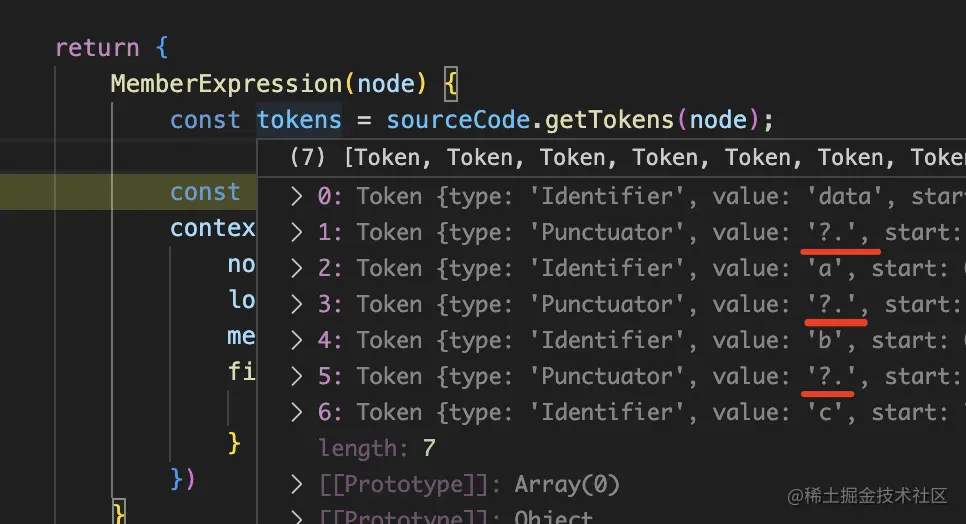Viewport: 966px width, 524px height.
Task: Expand token 0 with value 'data'
Action: click(296, 196)
